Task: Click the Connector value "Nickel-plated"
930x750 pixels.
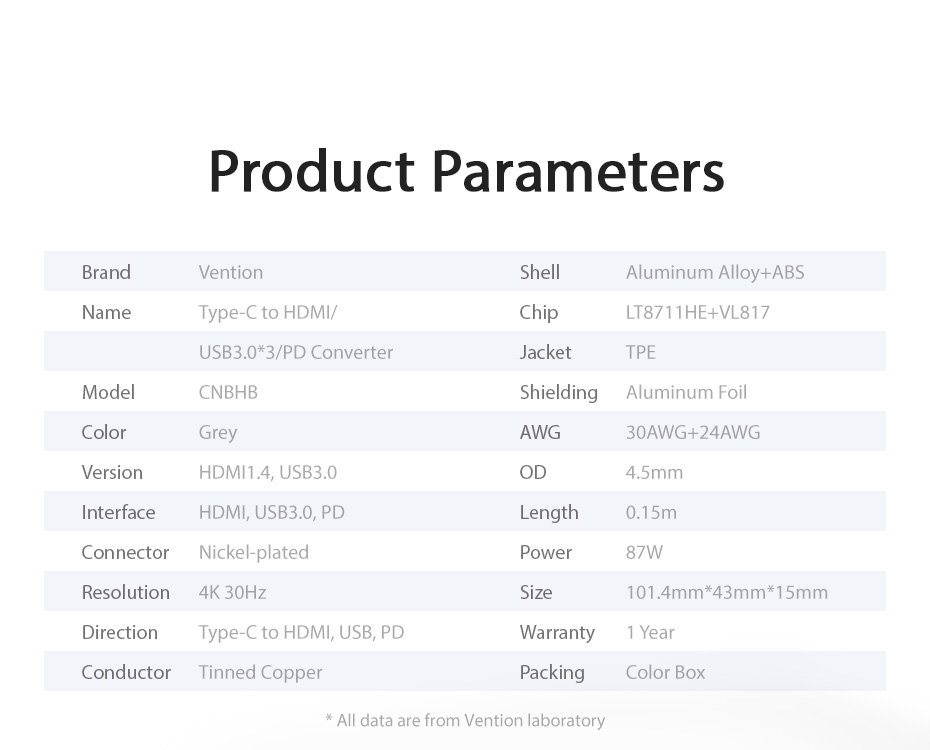Action: [x=254, y=552]
